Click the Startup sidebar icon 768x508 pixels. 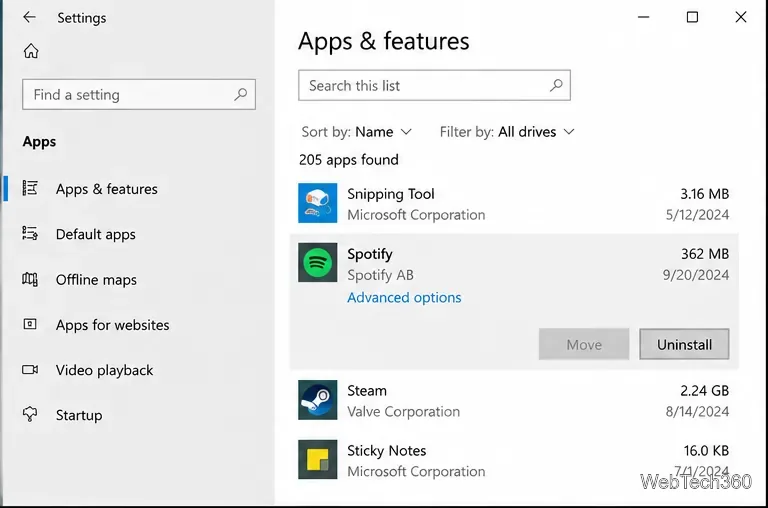pyautogui.click(x=30, y=414)
